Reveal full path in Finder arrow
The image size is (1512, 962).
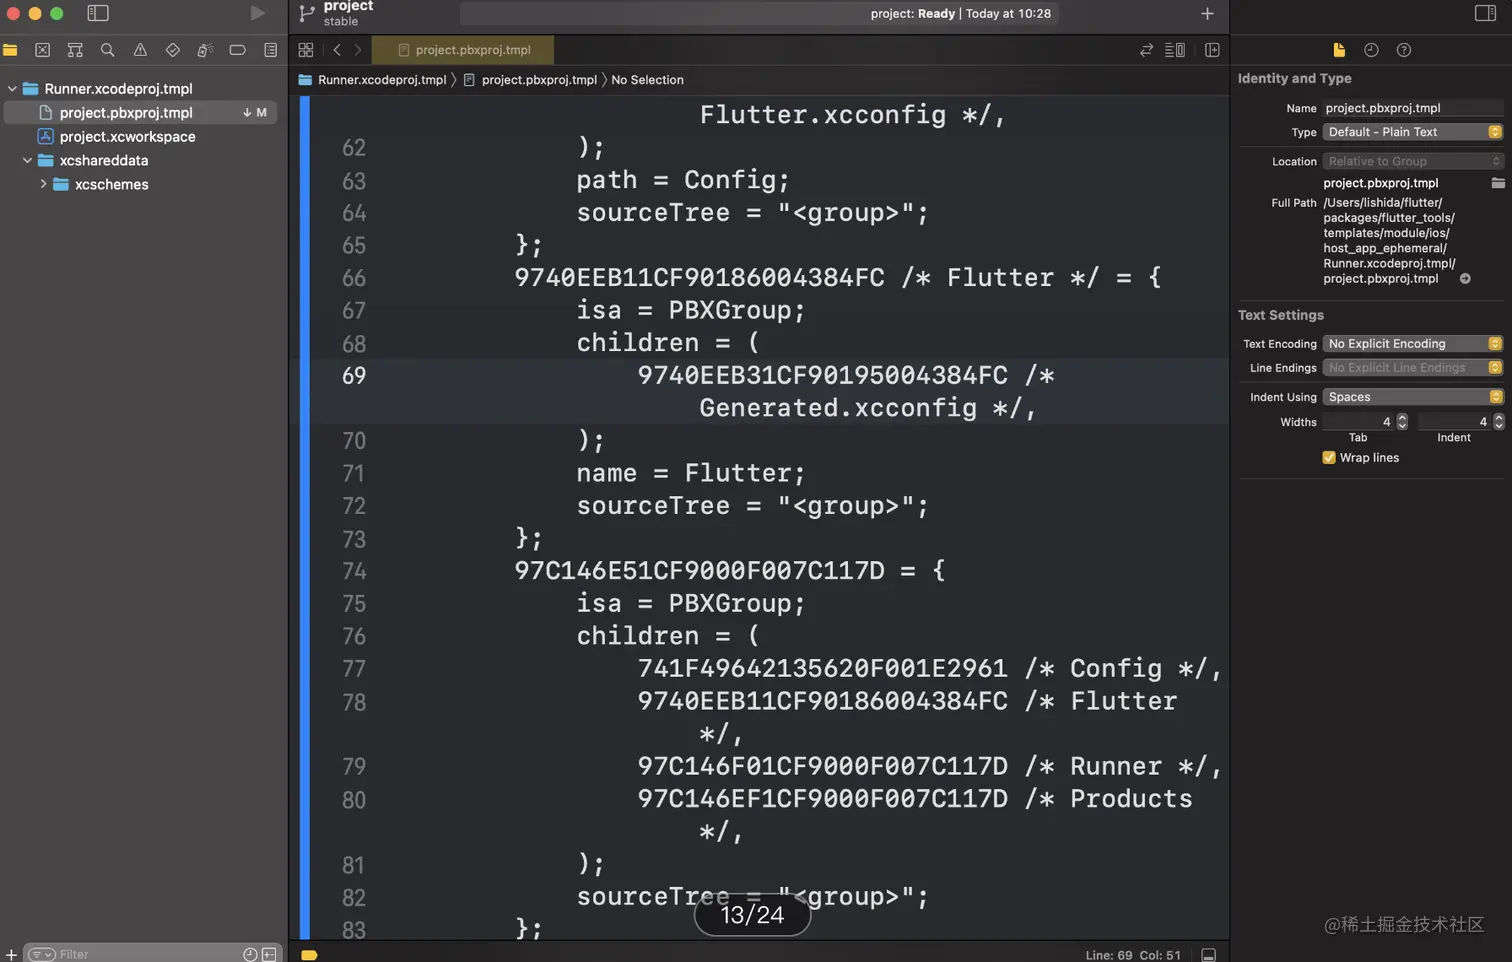(x=1465, y=279)
